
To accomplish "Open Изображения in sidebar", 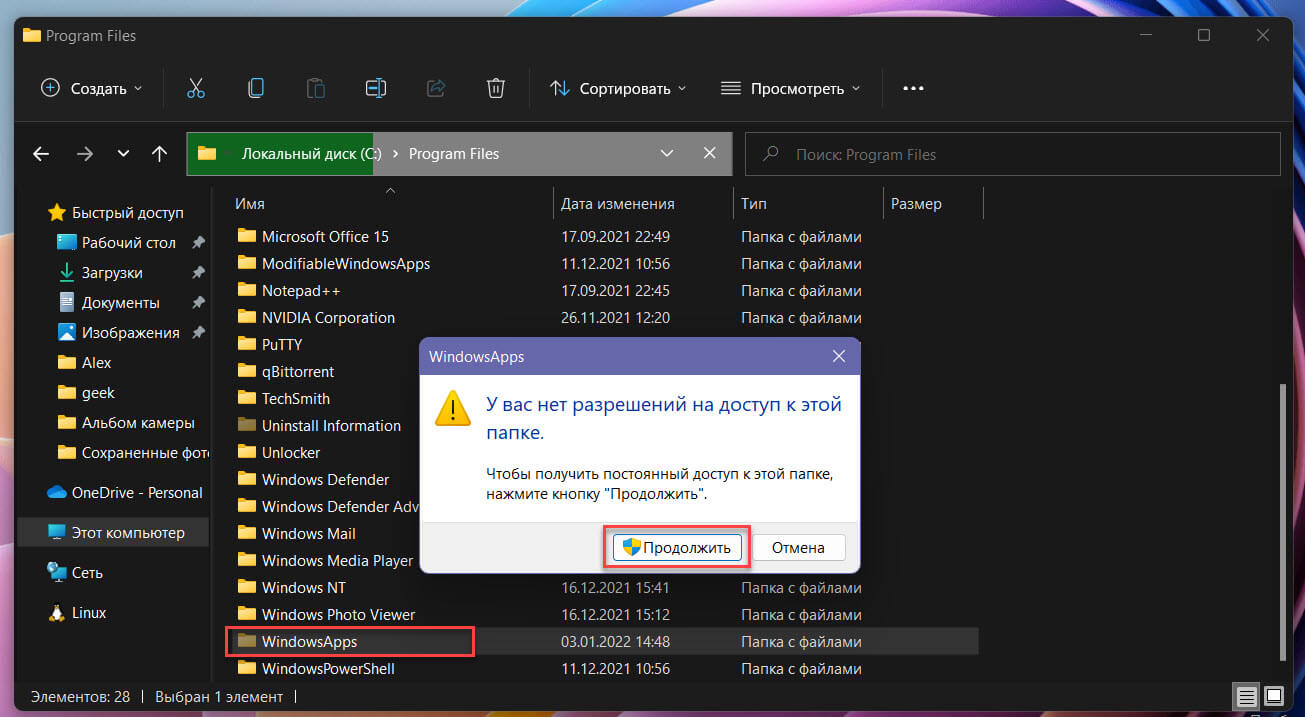I will click(130, 332).
